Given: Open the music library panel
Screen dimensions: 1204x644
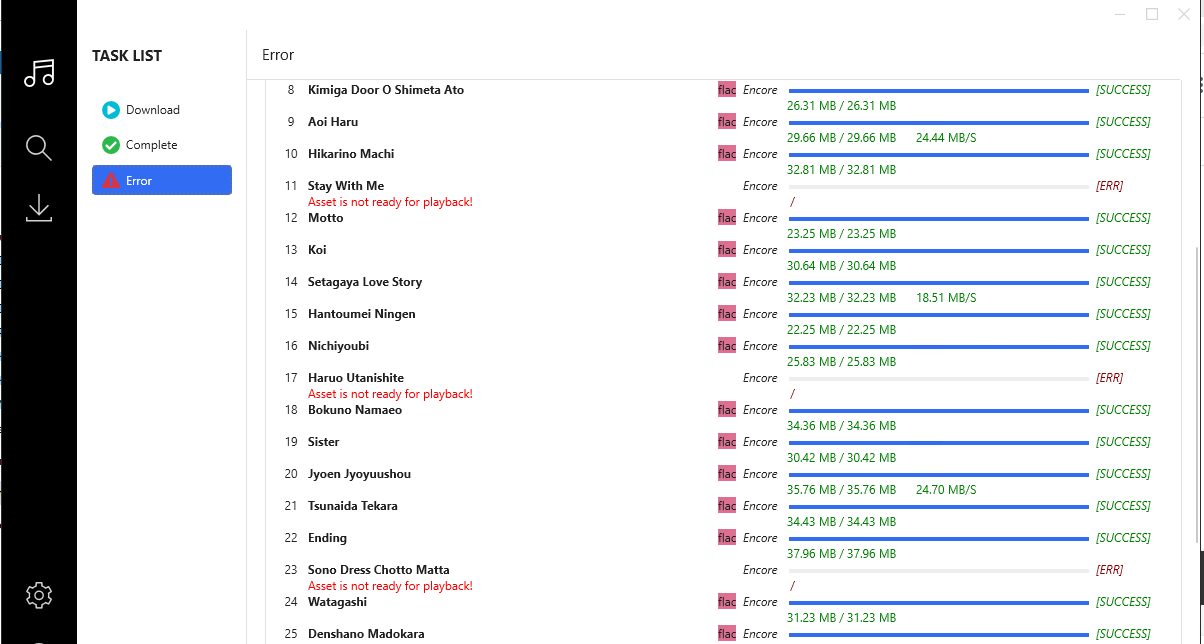Looking at the screenshot, I should coord(39,73).
